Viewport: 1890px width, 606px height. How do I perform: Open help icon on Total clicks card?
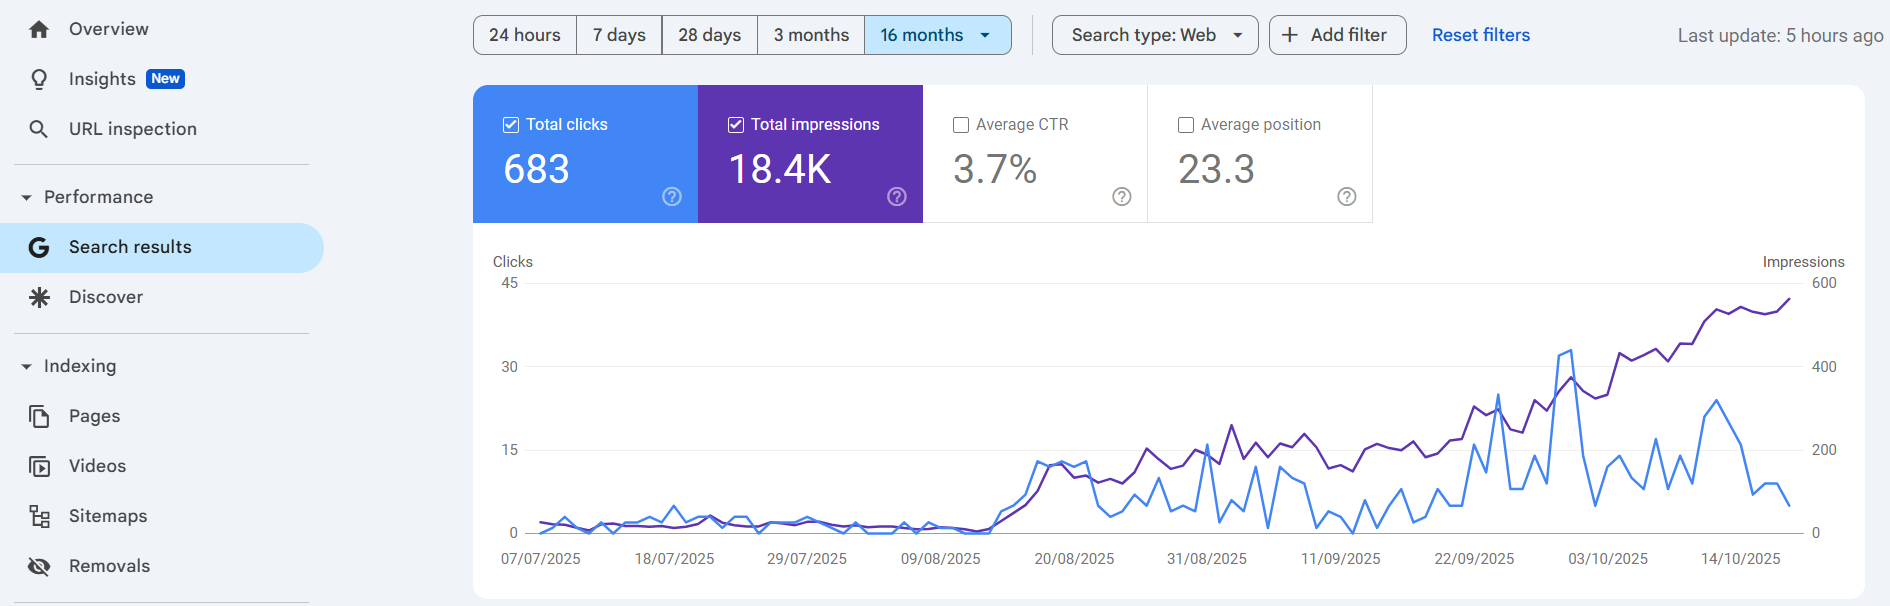point(672,197)
